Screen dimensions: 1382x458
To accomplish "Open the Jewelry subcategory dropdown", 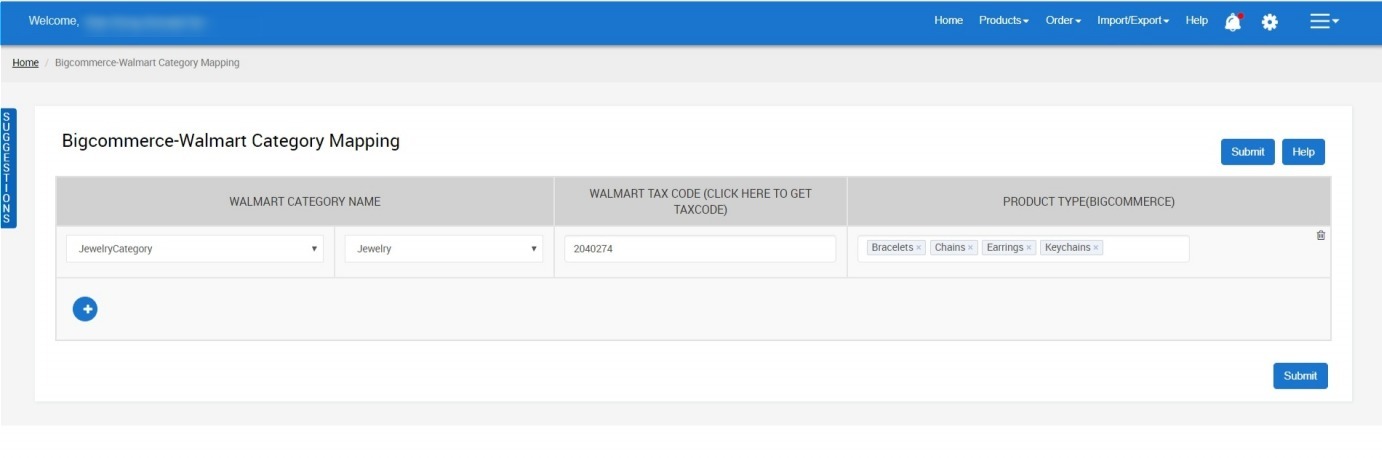I will tap(444, 249).
